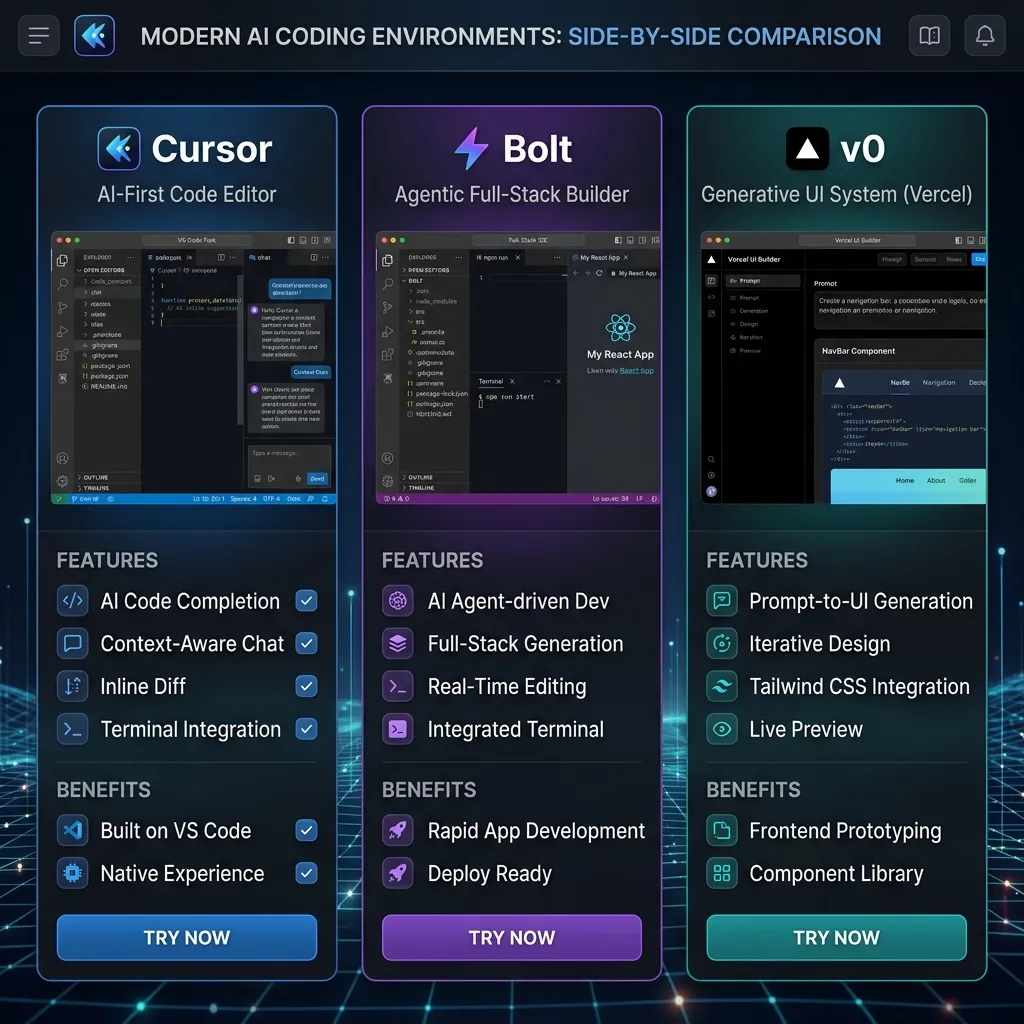This screenshot has height=1024, width=1024.
Task: Click the 'AI-First Code Editor' subtitle text
Action: pos(187,194)
